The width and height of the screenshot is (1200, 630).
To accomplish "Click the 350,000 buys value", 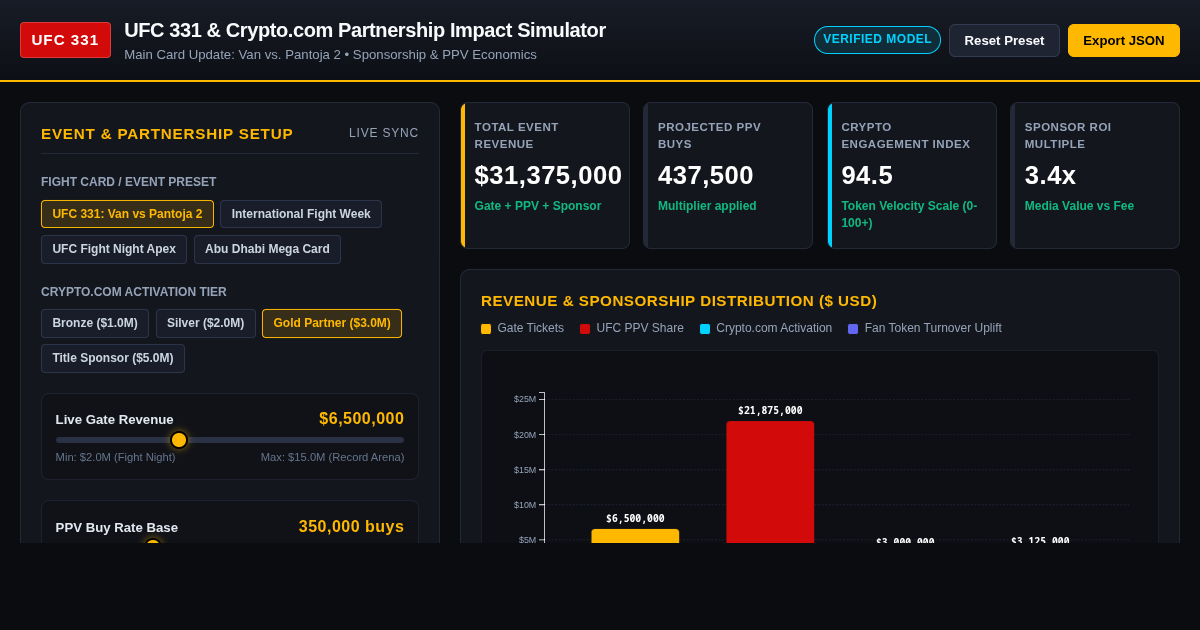I will pos(352,527).
